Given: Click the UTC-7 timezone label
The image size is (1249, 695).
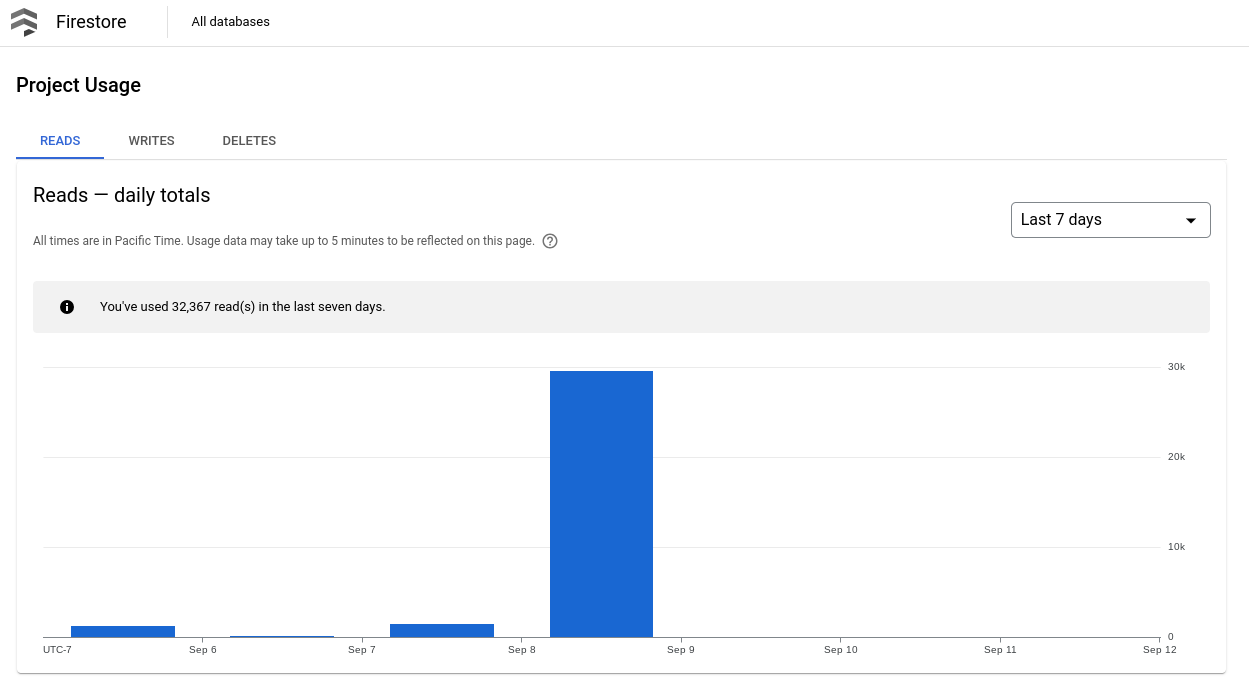Looking at the screenshot, I should [x=56, y=649].
